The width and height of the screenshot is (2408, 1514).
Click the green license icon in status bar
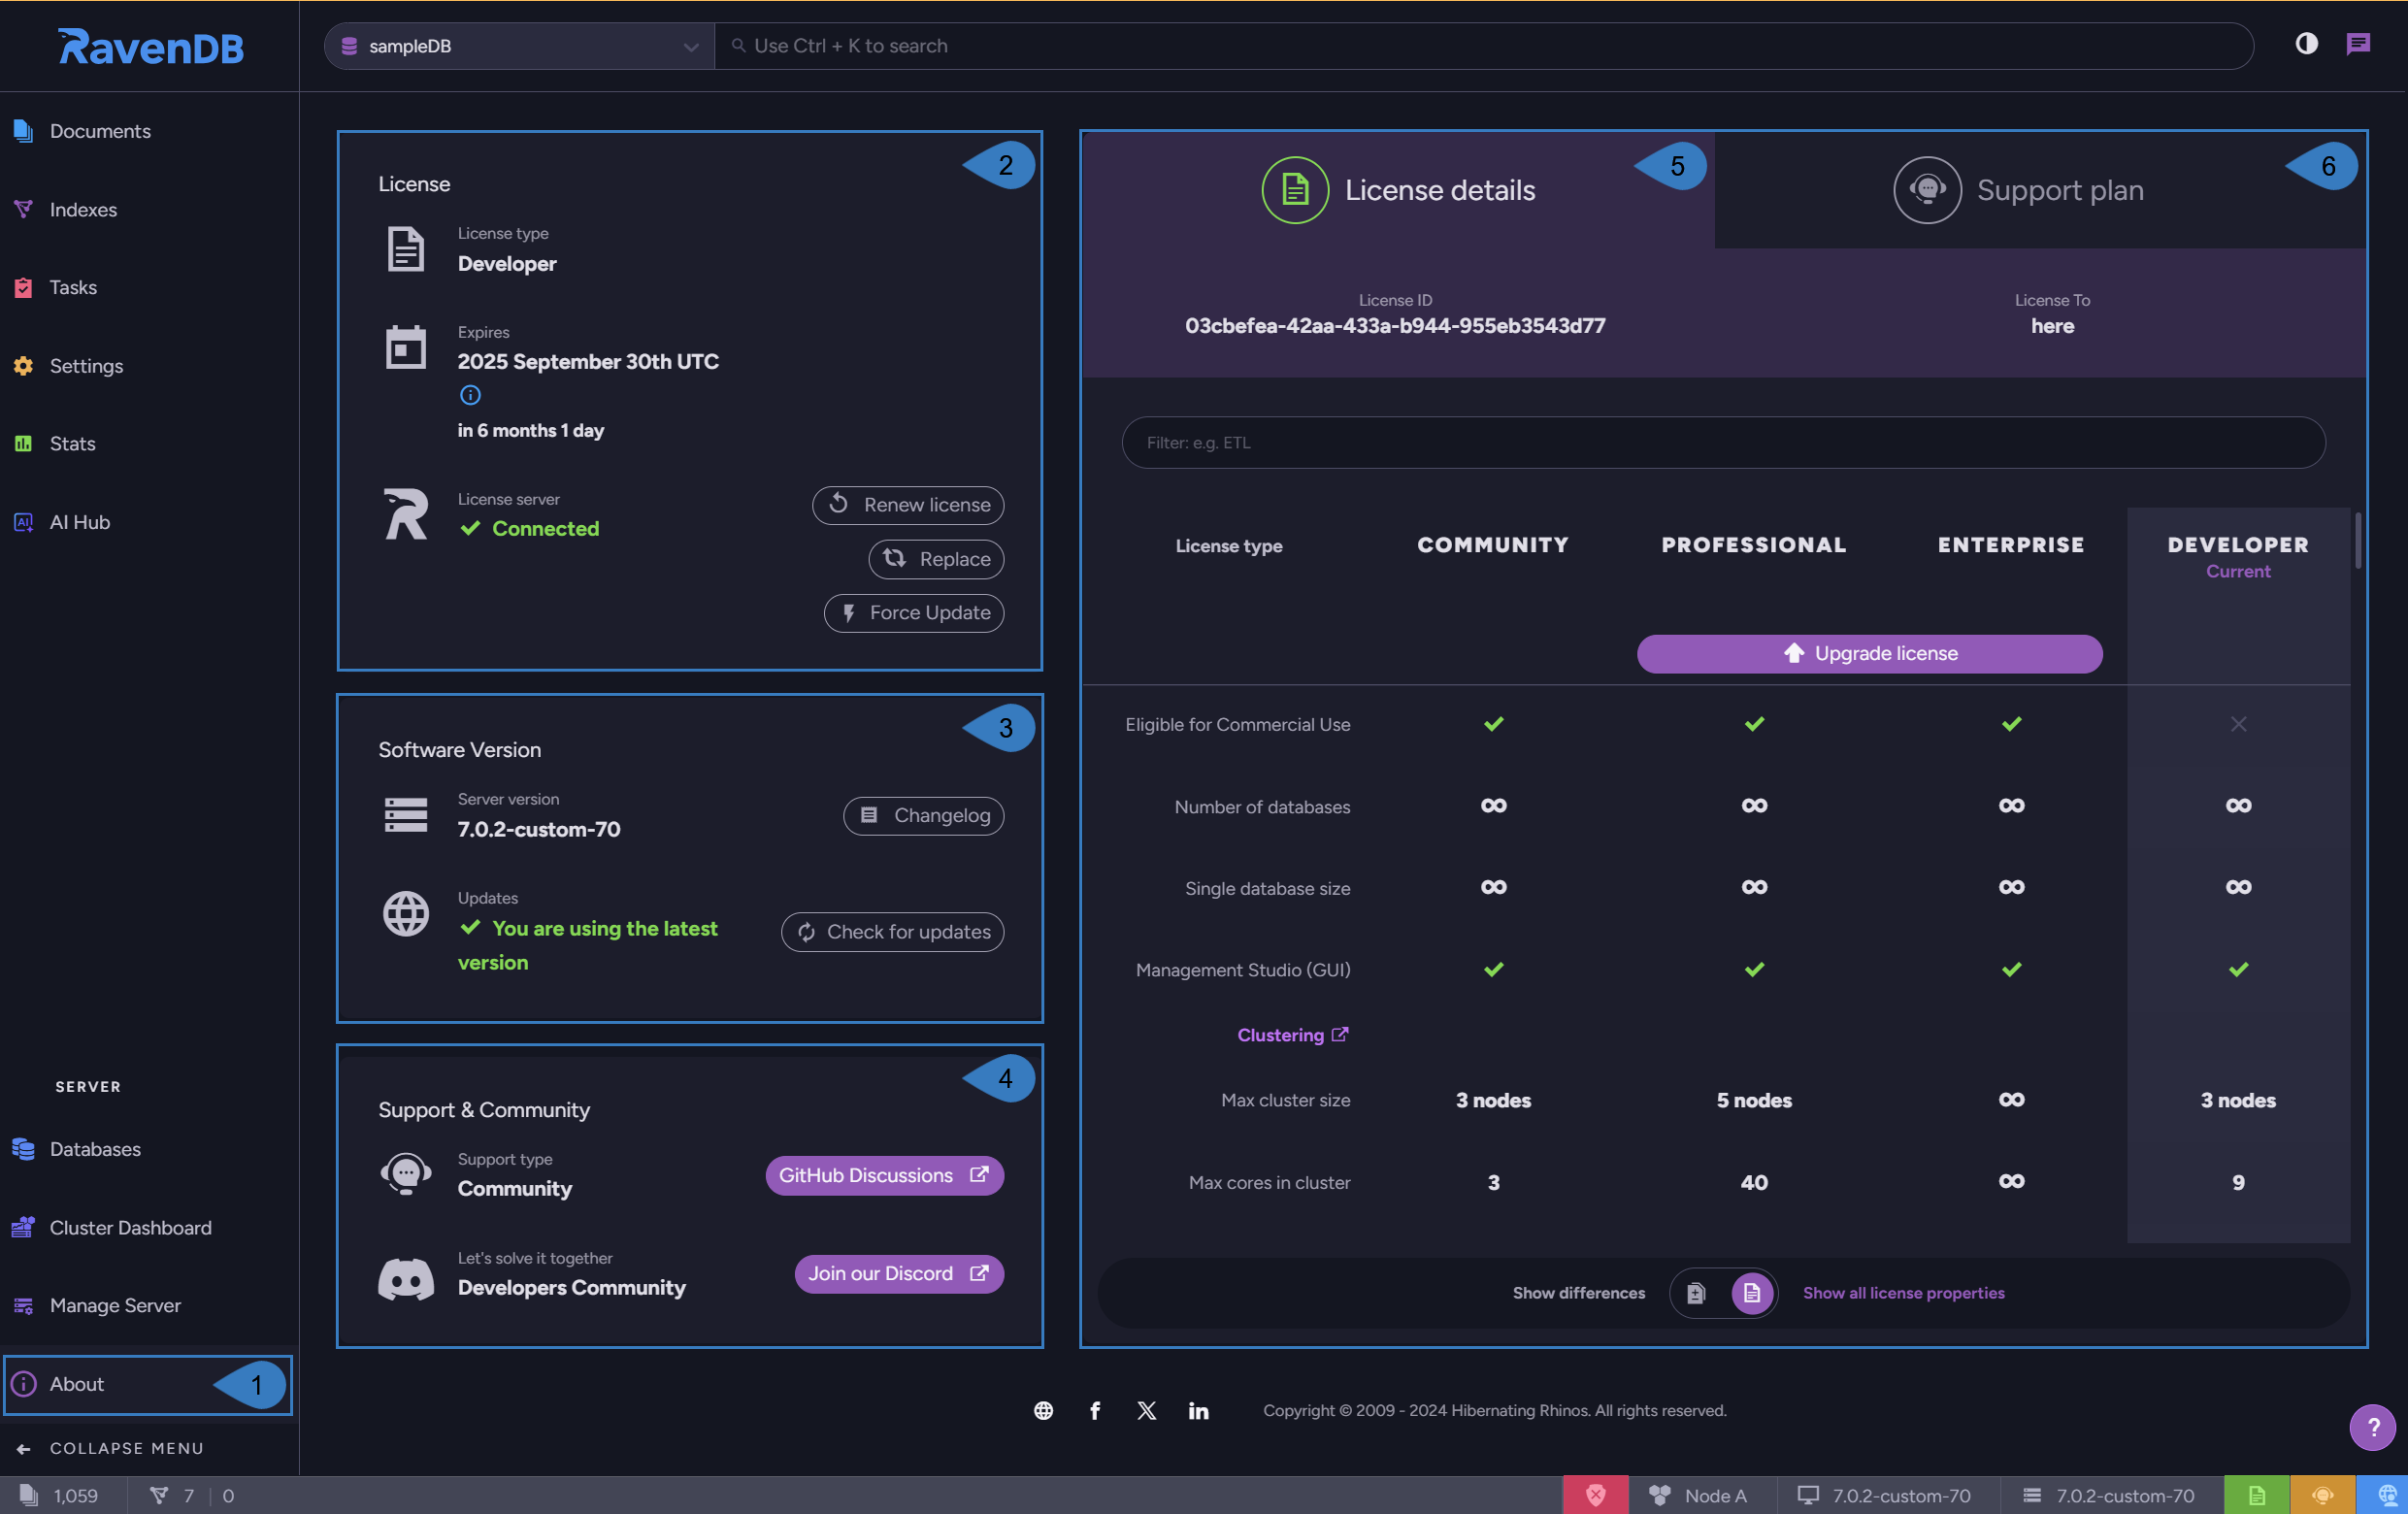[2256, 1495]
